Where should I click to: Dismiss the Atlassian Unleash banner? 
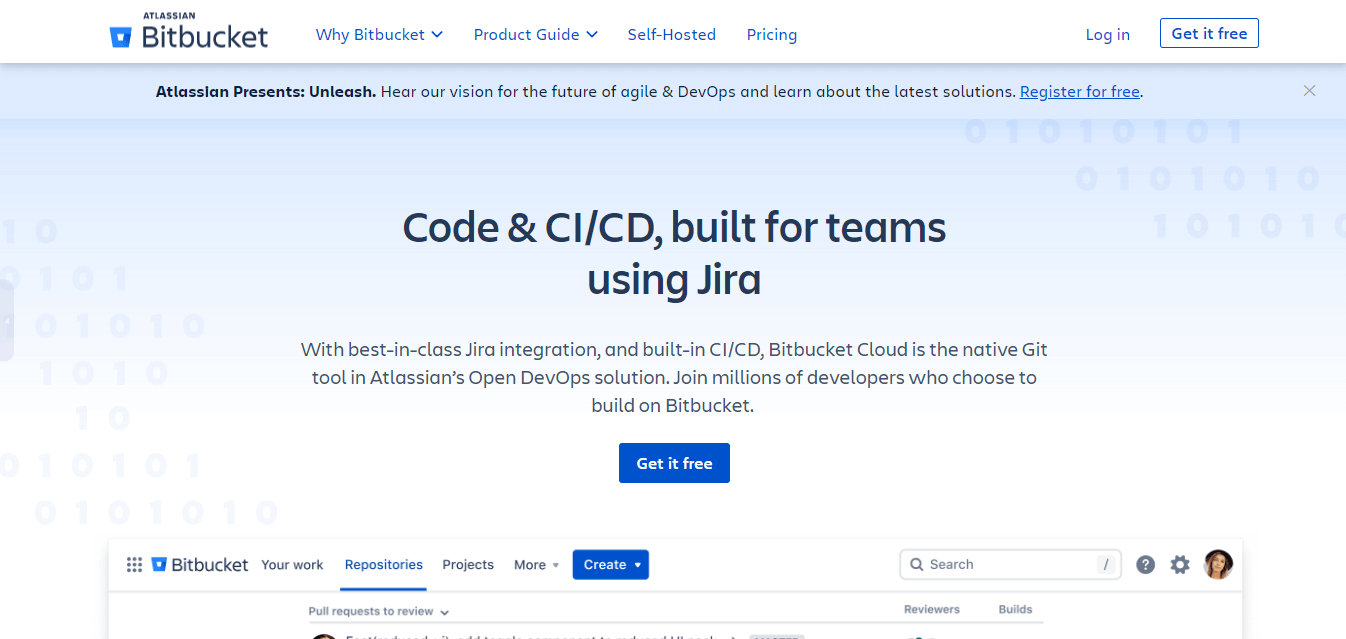(1309, 90)
